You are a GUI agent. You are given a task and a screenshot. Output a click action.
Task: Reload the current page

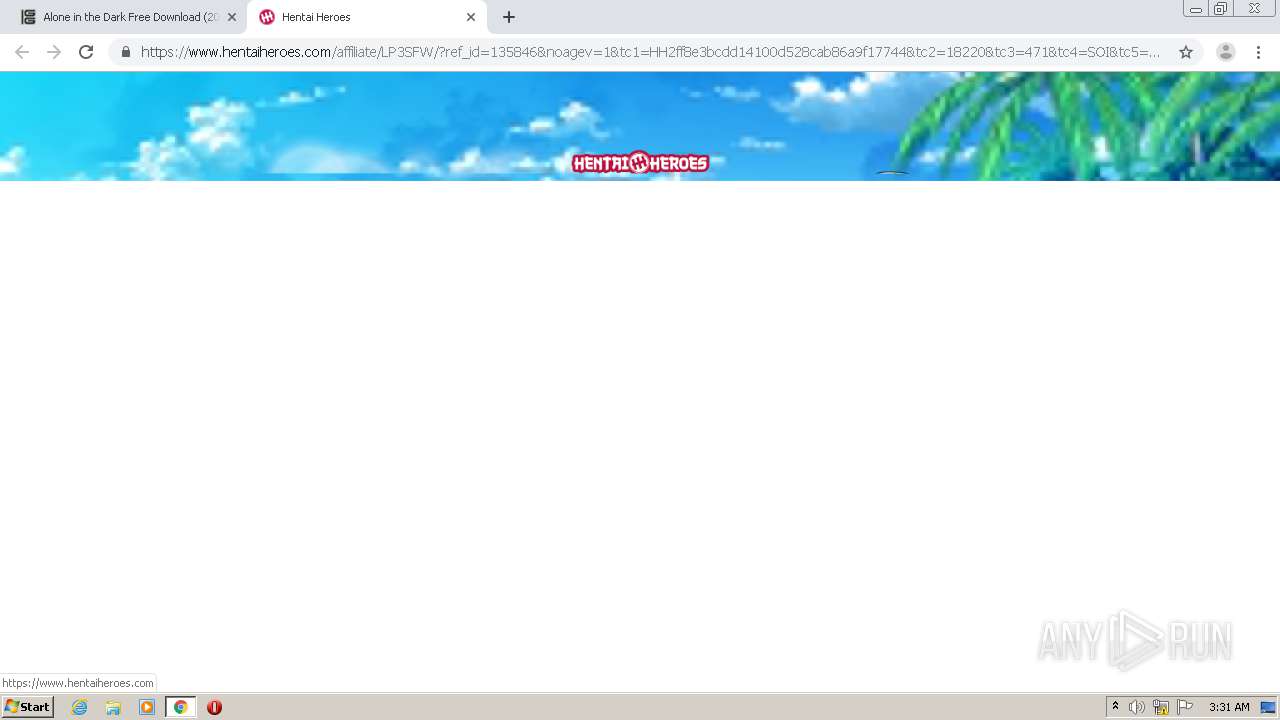click(x=86, y=52)
